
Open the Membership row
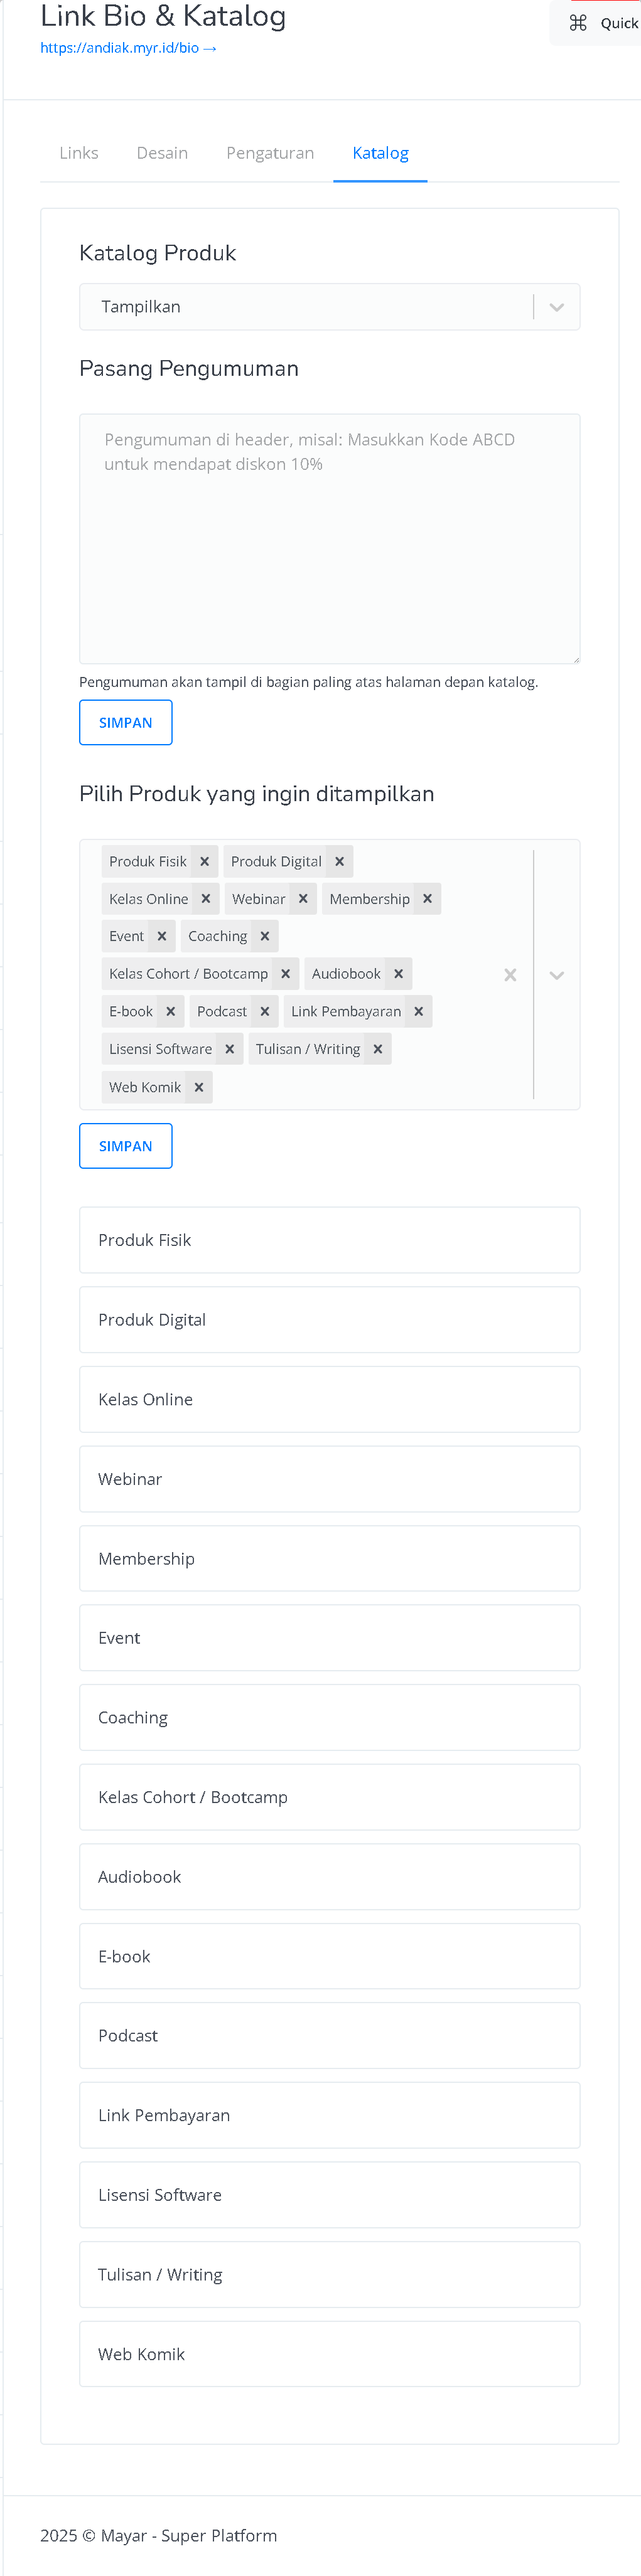tap(329, 1559)
